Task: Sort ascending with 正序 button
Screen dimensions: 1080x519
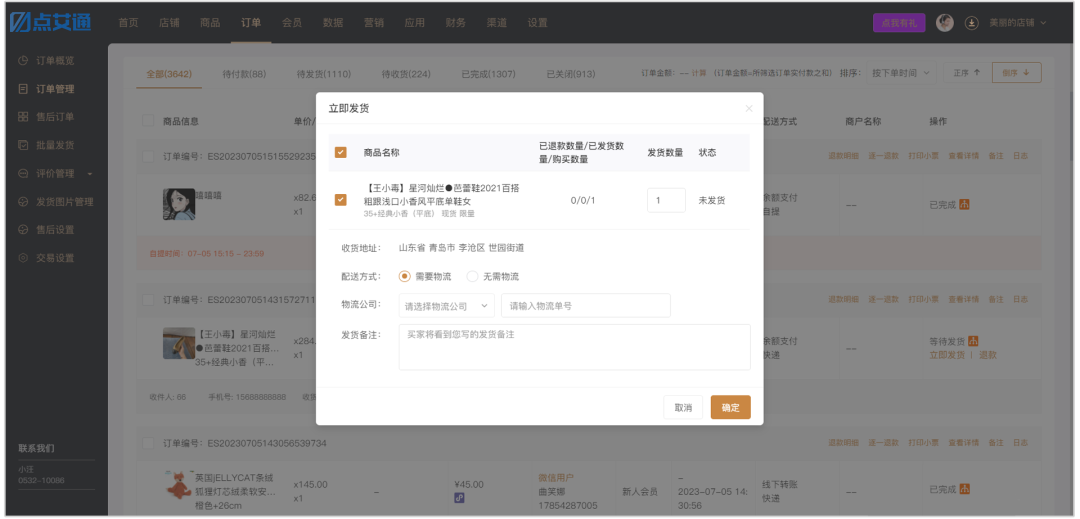Action: coord(966,73)
